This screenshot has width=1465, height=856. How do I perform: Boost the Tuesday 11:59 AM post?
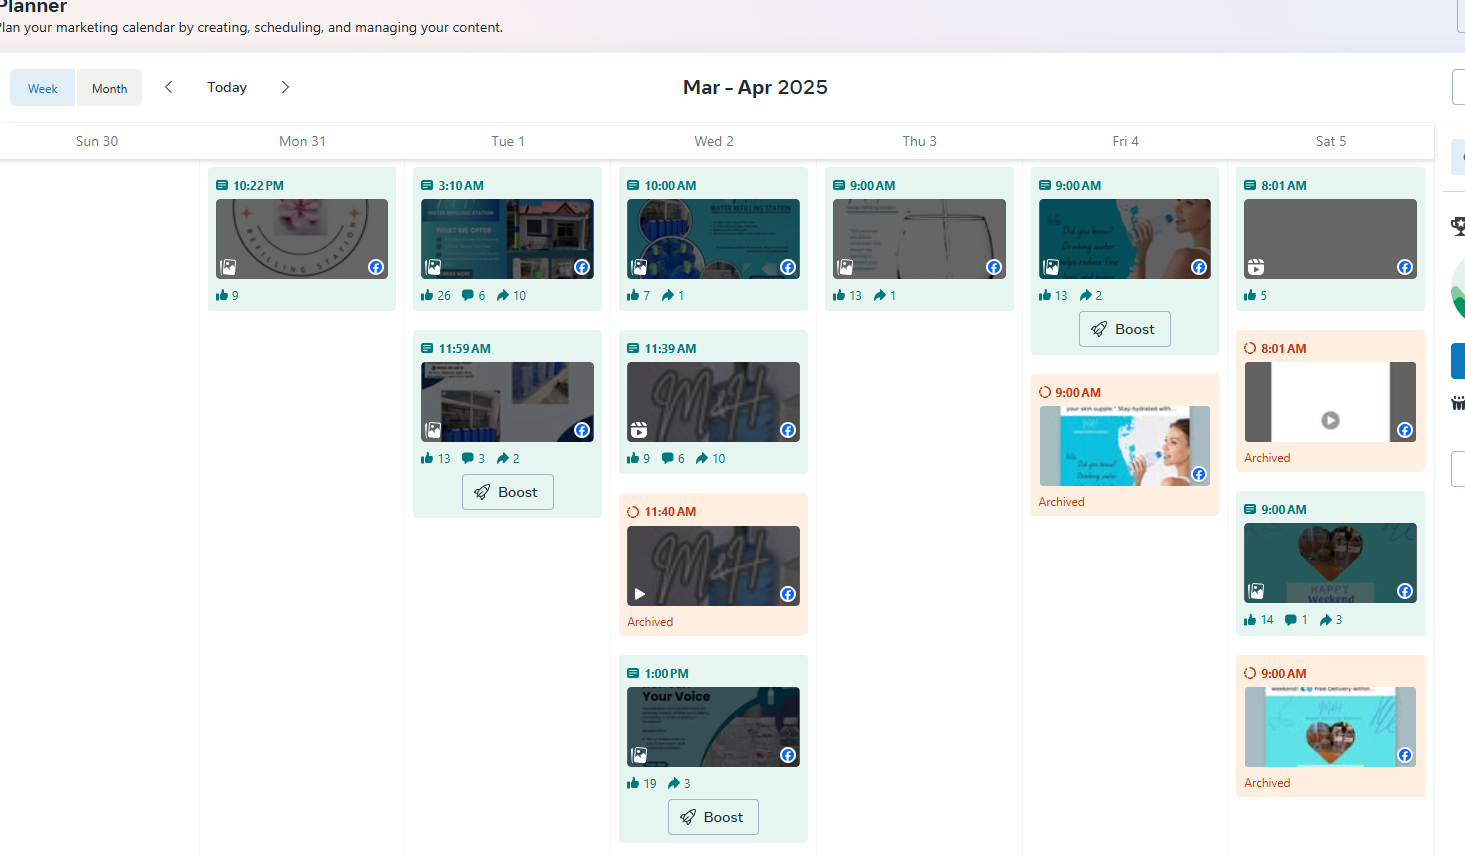[507, 492]
